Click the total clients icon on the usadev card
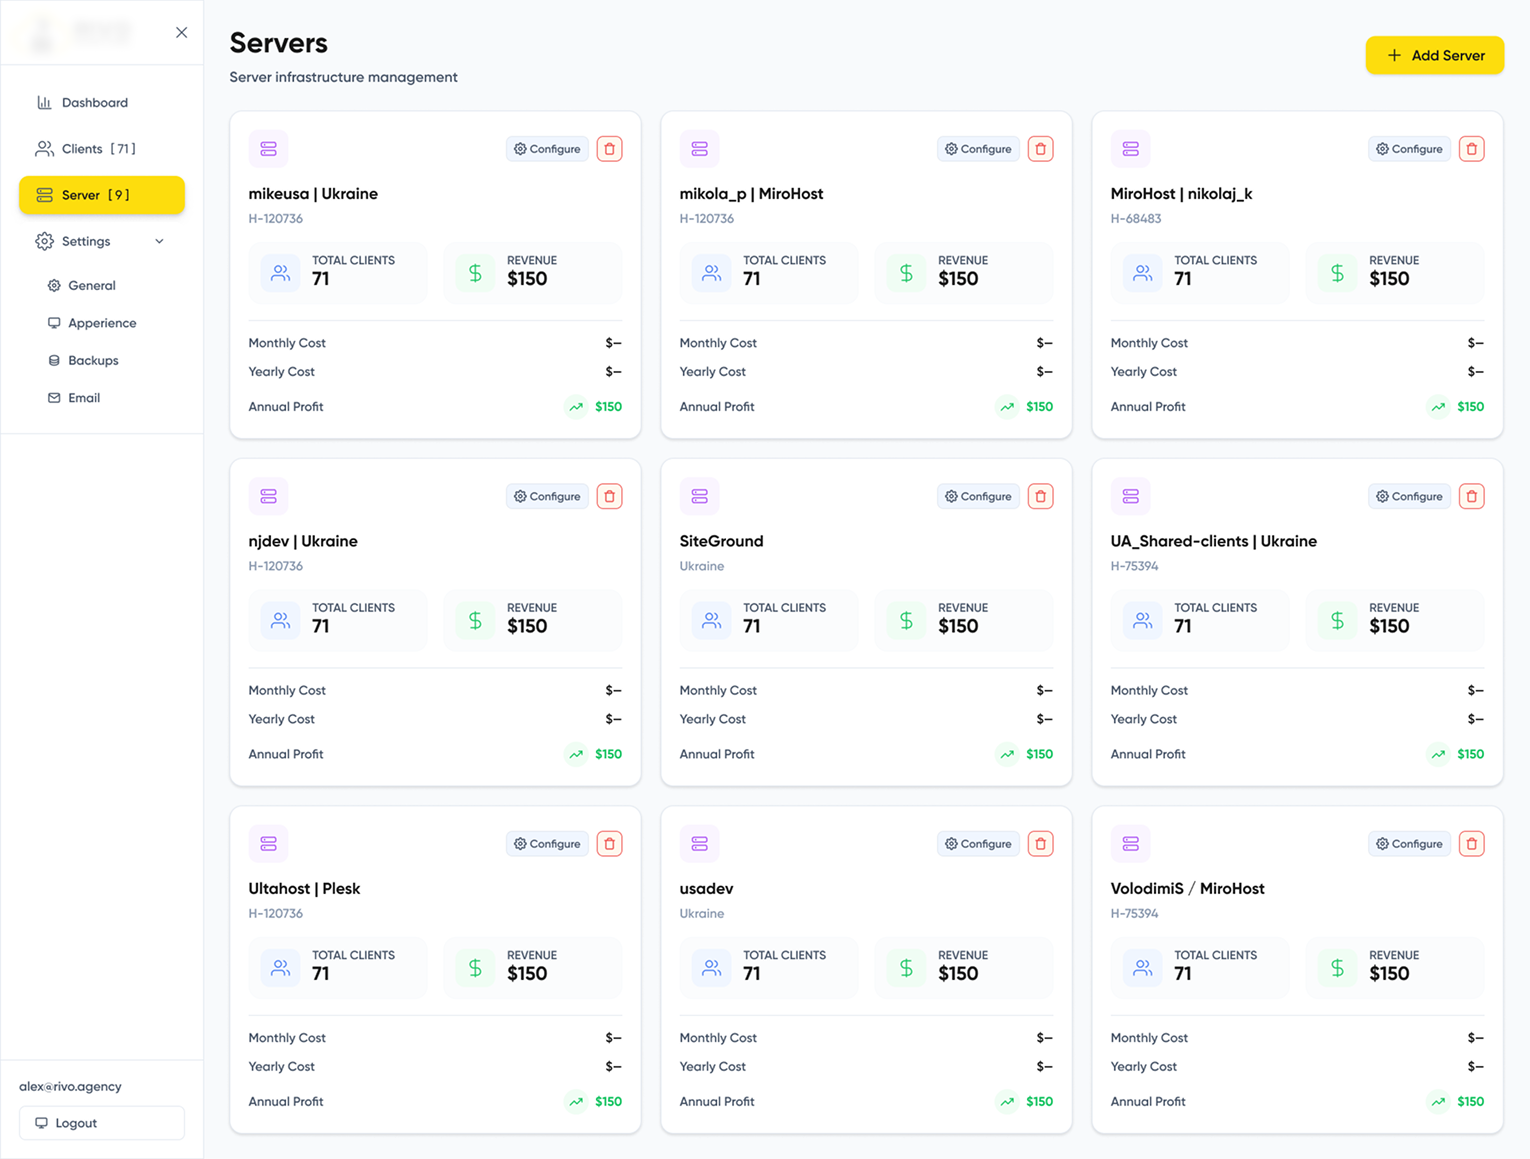Image resolution: width=1530 pixels, height=1159 pixels. point(711,967)
